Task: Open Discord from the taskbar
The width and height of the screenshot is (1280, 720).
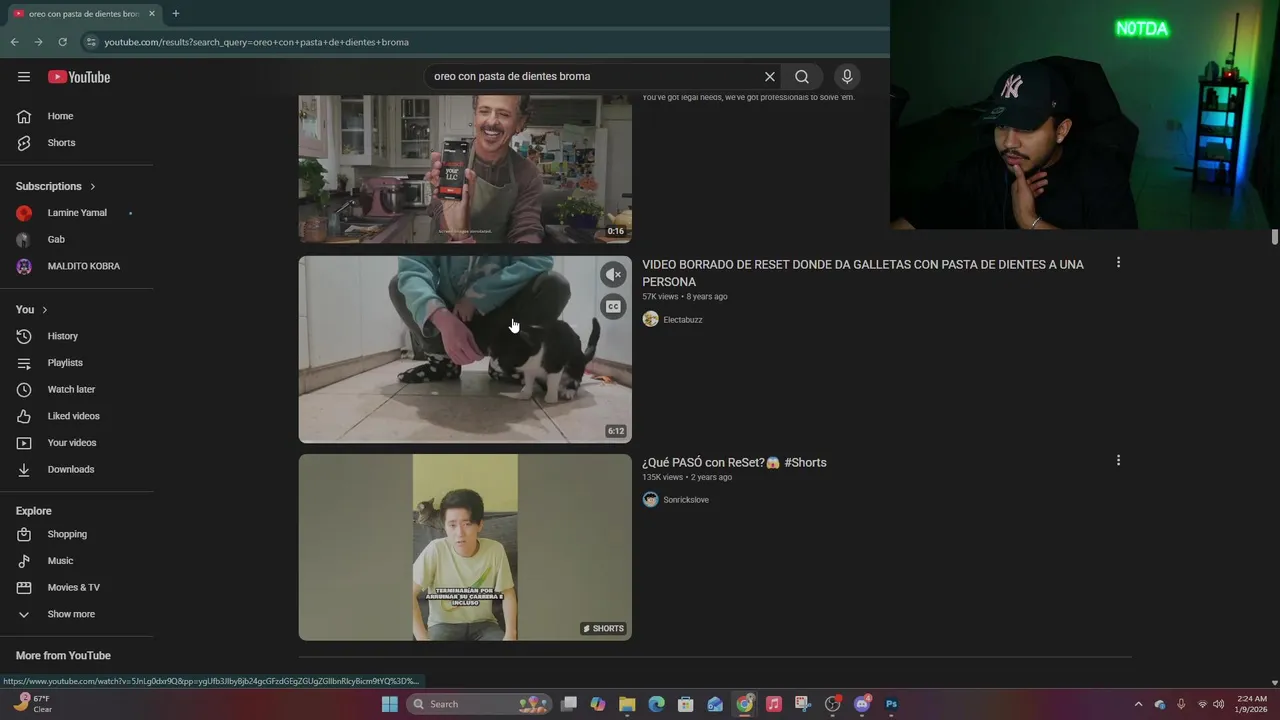Action: click(x=862, y=704)
